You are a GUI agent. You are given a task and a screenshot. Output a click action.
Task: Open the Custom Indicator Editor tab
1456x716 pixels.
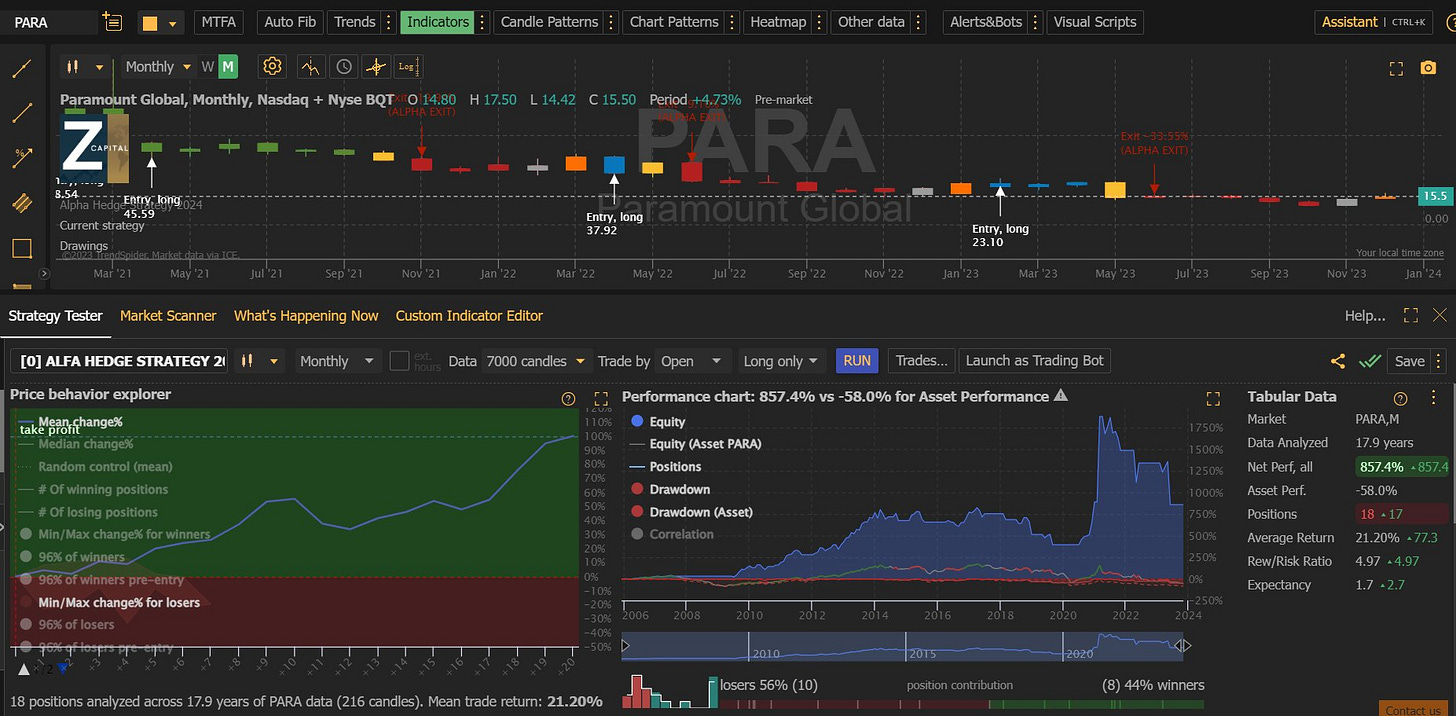pos(469,315)
